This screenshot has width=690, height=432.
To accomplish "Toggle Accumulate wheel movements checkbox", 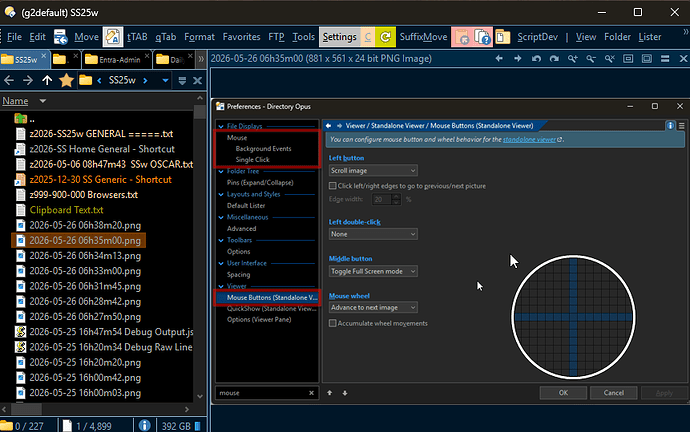I will (333, 323).
